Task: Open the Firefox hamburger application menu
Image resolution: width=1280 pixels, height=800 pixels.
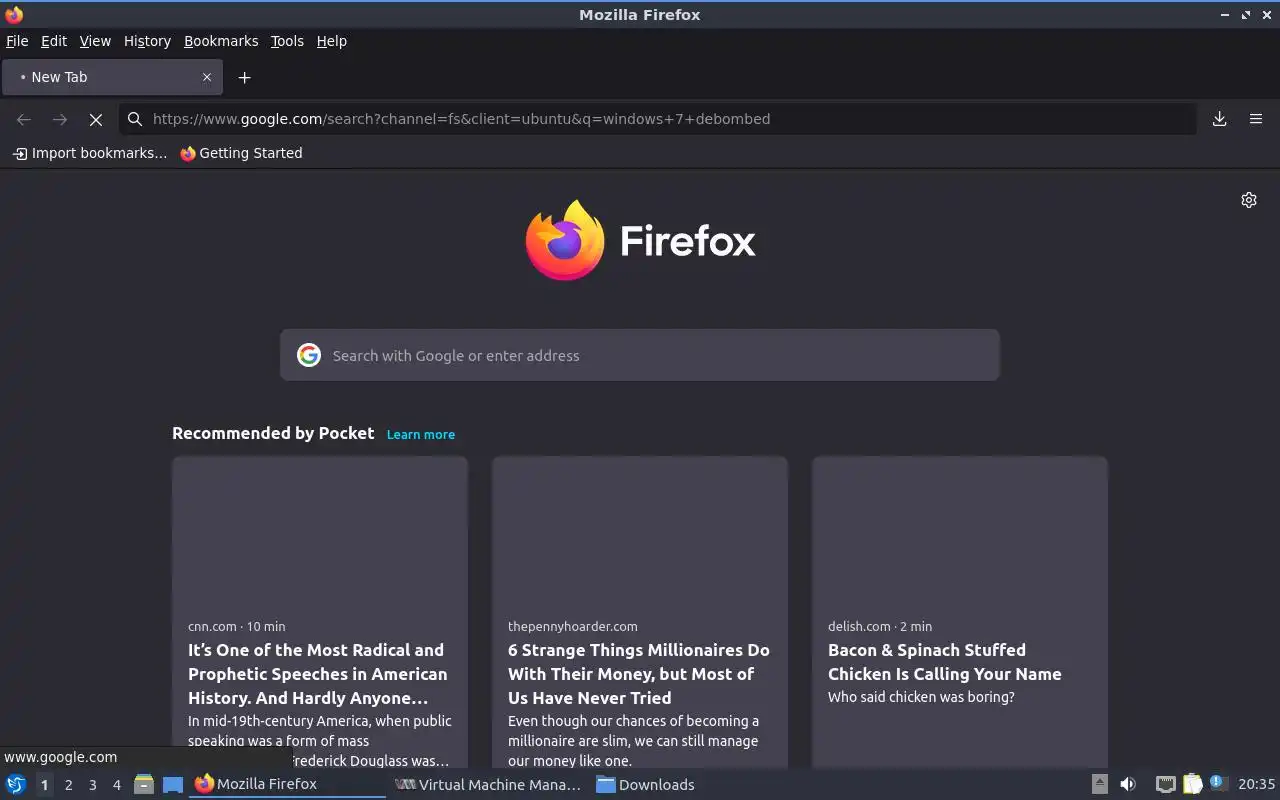Action: [1256, 119]
